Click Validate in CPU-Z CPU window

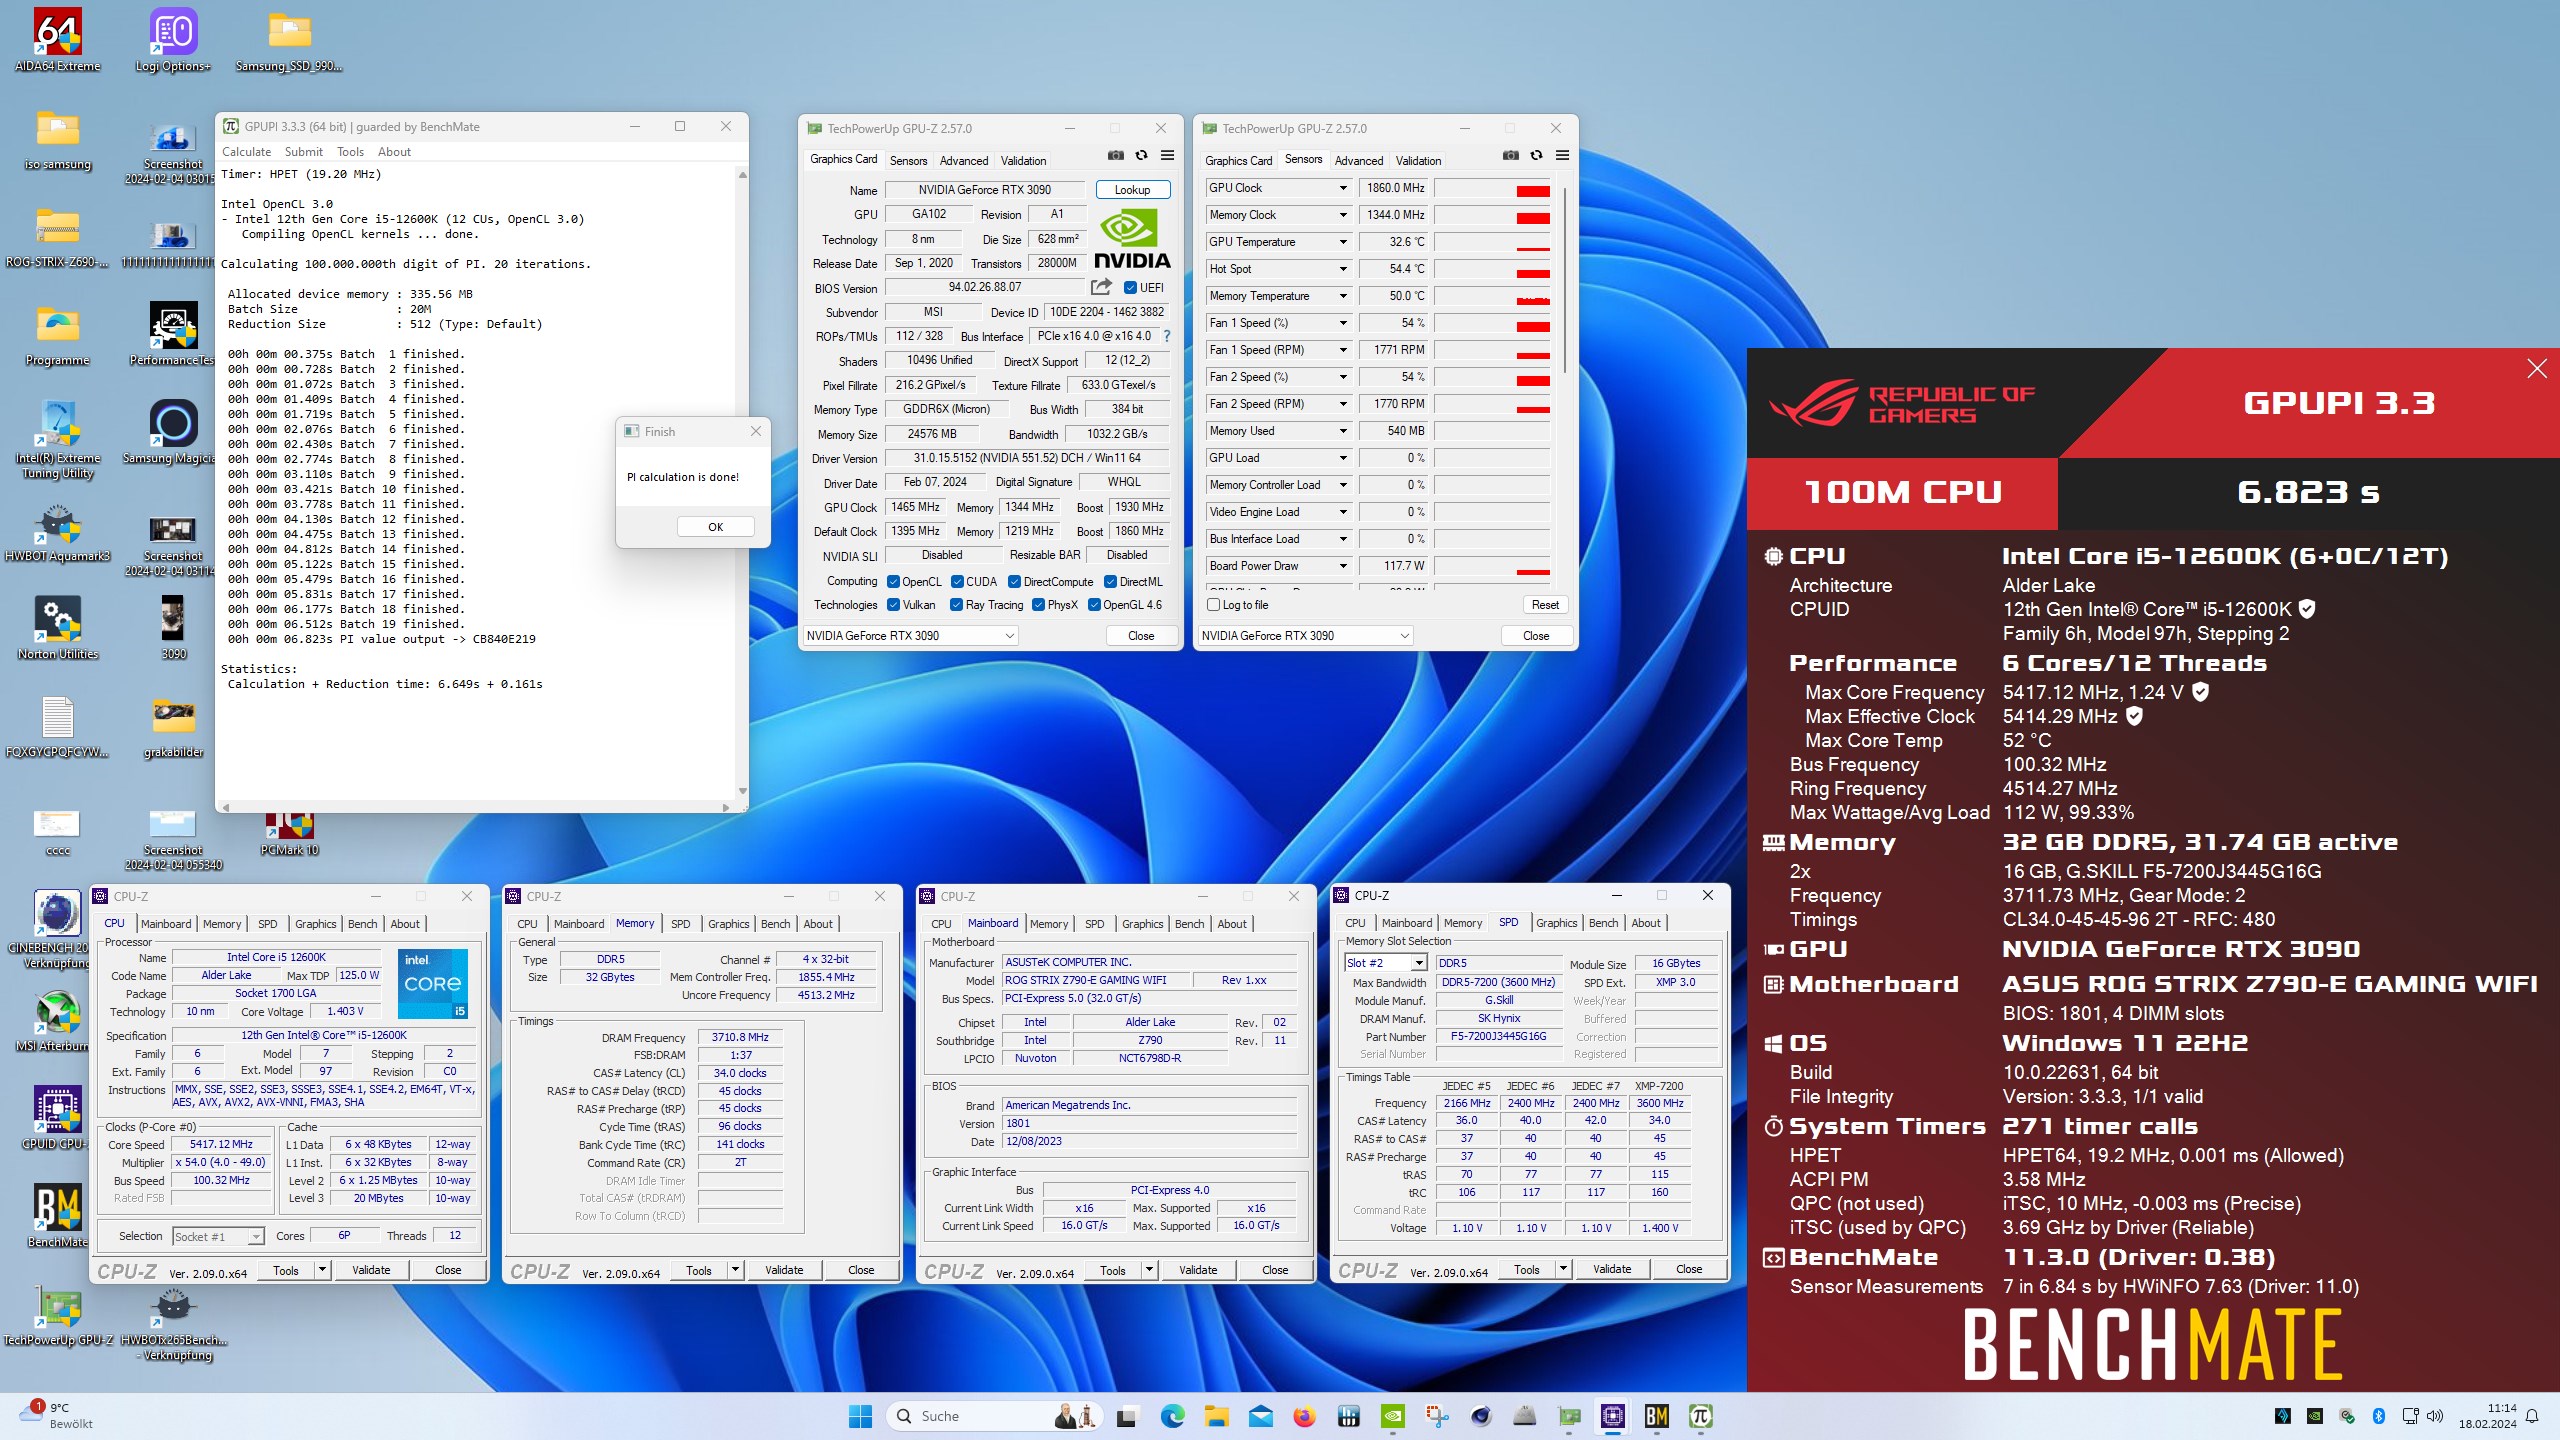point(370,1270)
